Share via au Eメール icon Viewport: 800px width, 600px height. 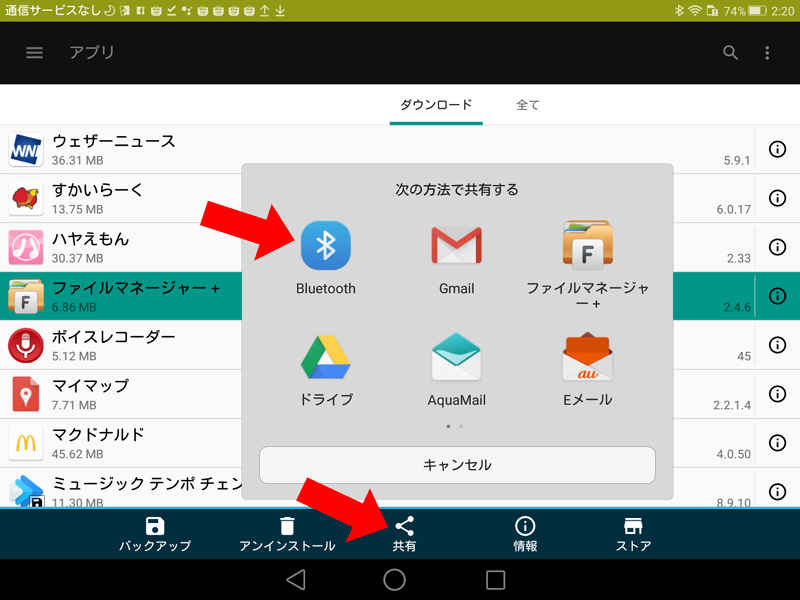pos(588,357)
